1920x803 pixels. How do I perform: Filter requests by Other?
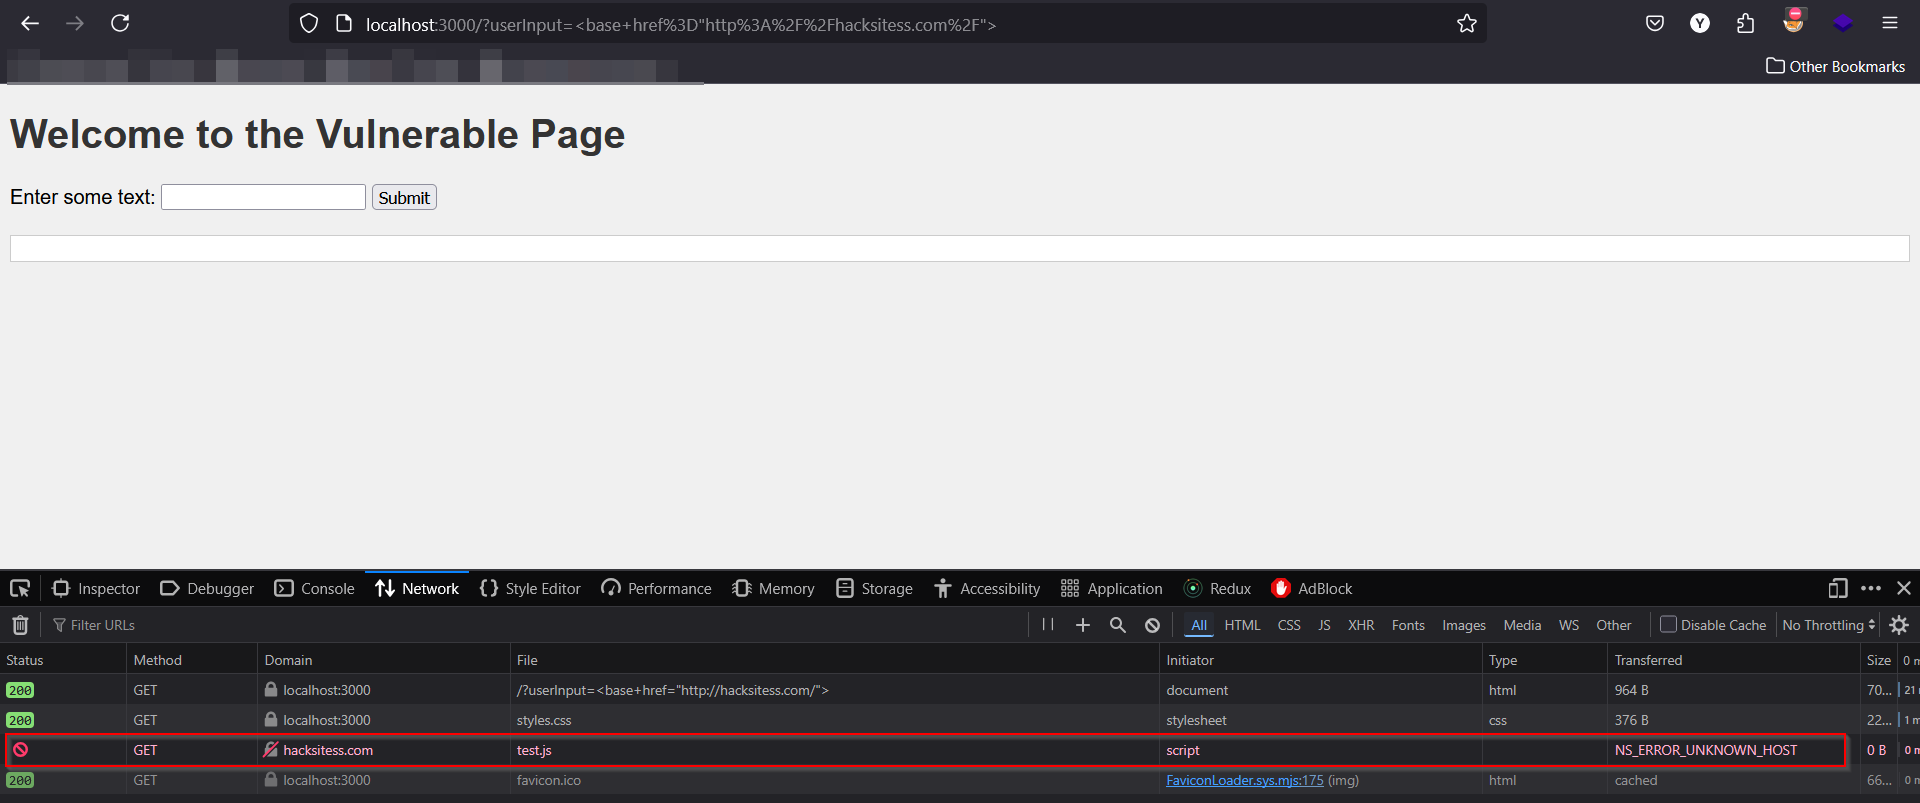point(1614,625)
